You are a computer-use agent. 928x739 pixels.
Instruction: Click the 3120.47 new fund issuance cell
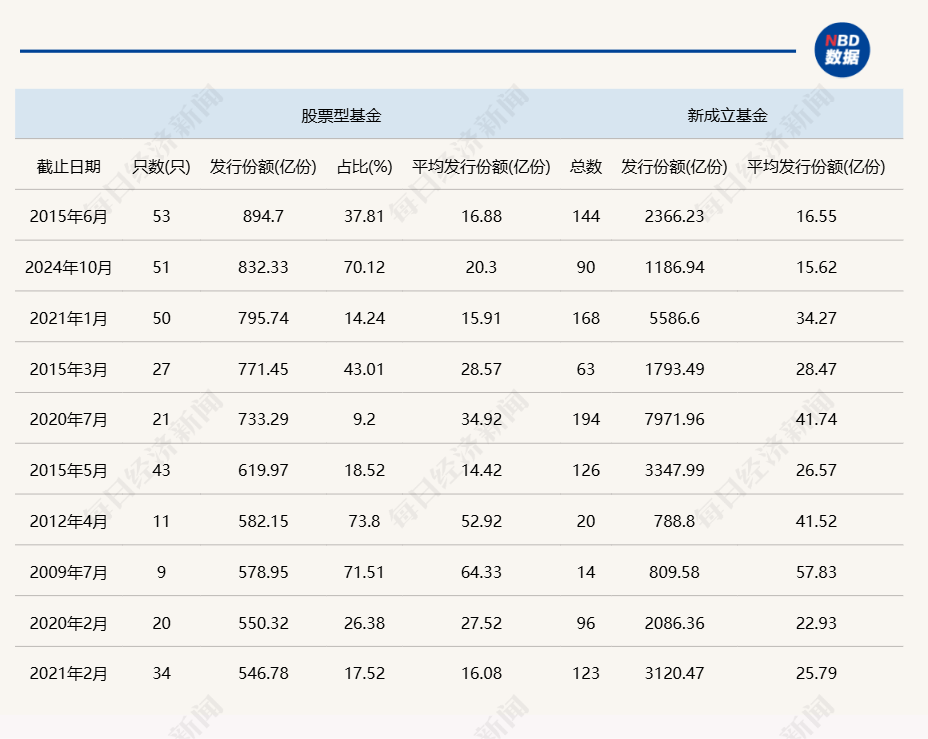tap(675, 673)
